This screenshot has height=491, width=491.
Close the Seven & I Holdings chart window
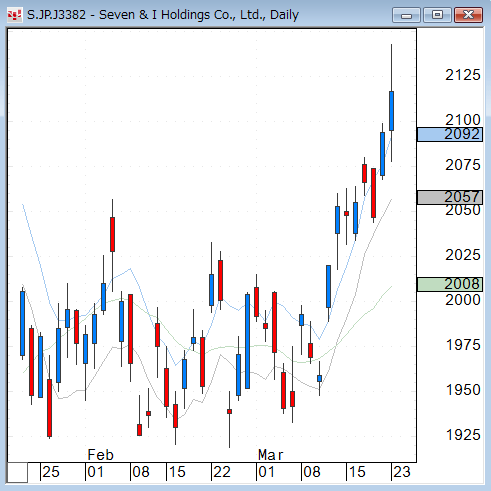[x=468, y=15]
